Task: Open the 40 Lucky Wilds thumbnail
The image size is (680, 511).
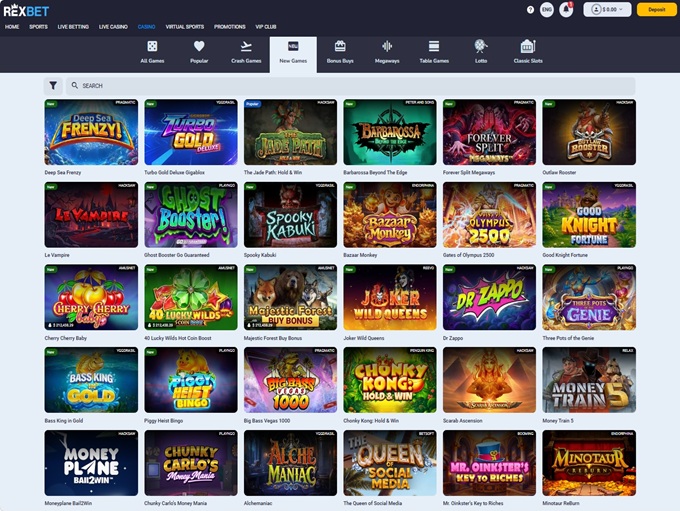Action: click(x=191, y=298)
